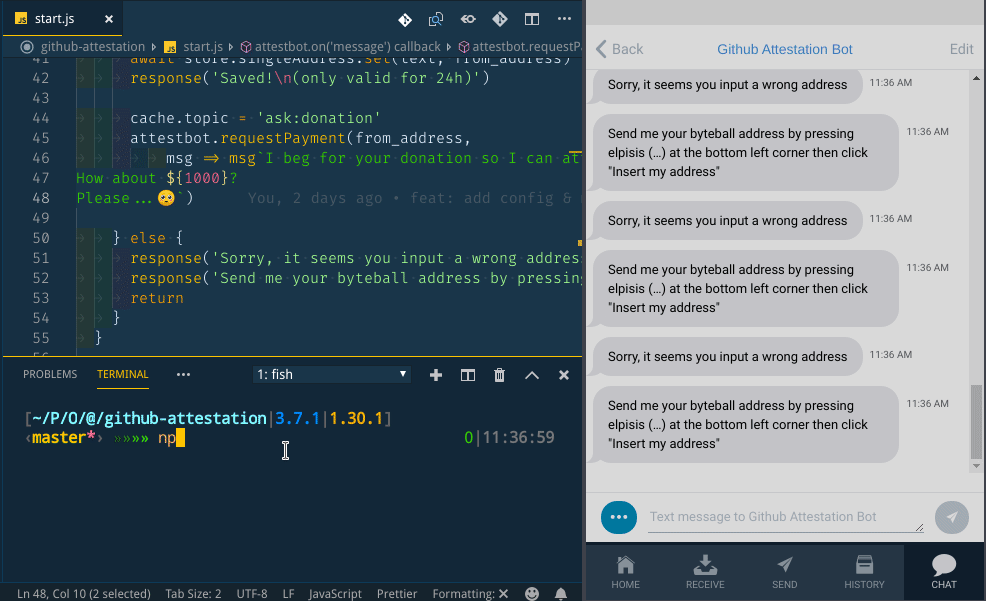Click terminal time 11:36:59

tap(519, 438)
